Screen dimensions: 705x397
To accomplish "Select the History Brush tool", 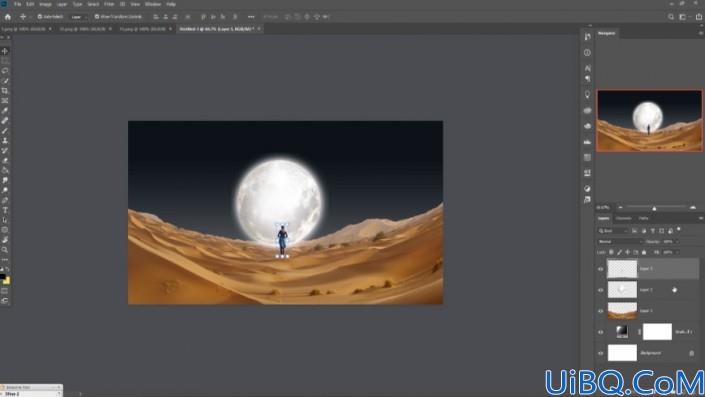I will coord(5,150).
